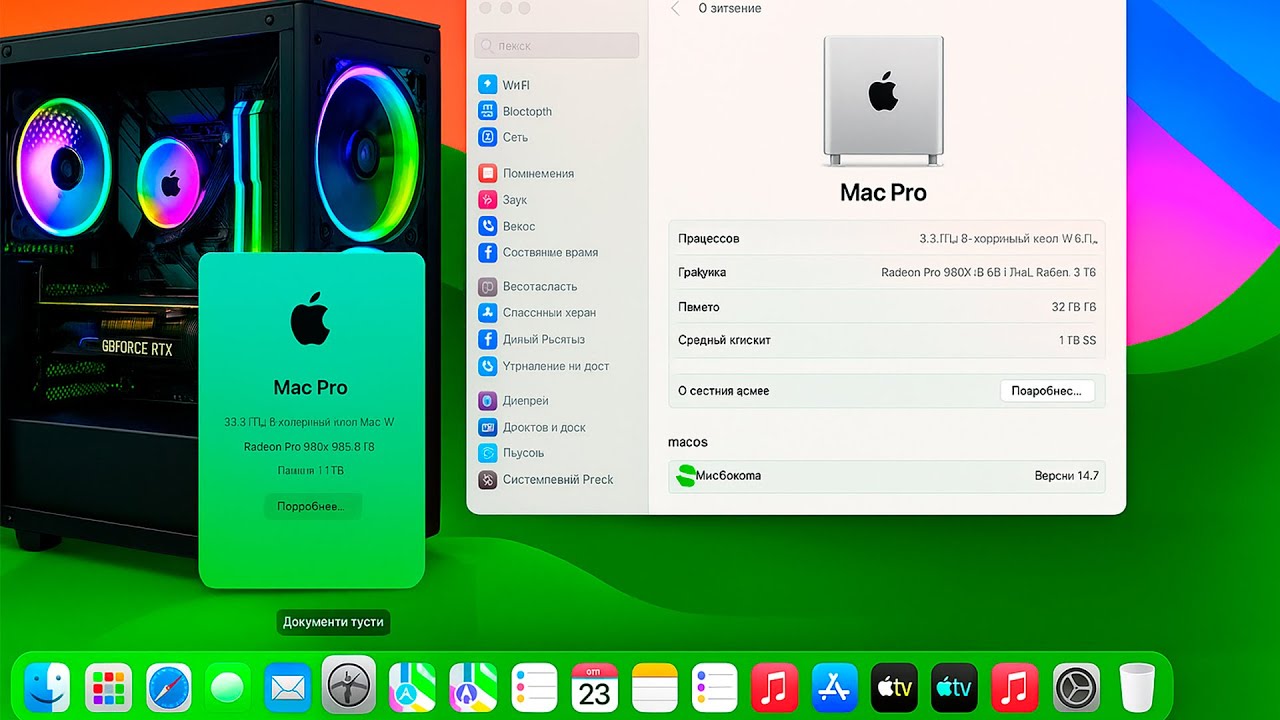1280x720 pixels.
Task: Focus the settings sidebar search field
Action: click(x=556, y=45)
